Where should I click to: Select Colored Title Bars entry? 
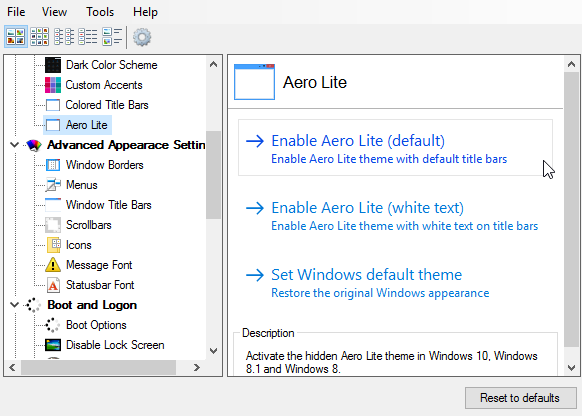pyautogui.click(x=107, y=105)
